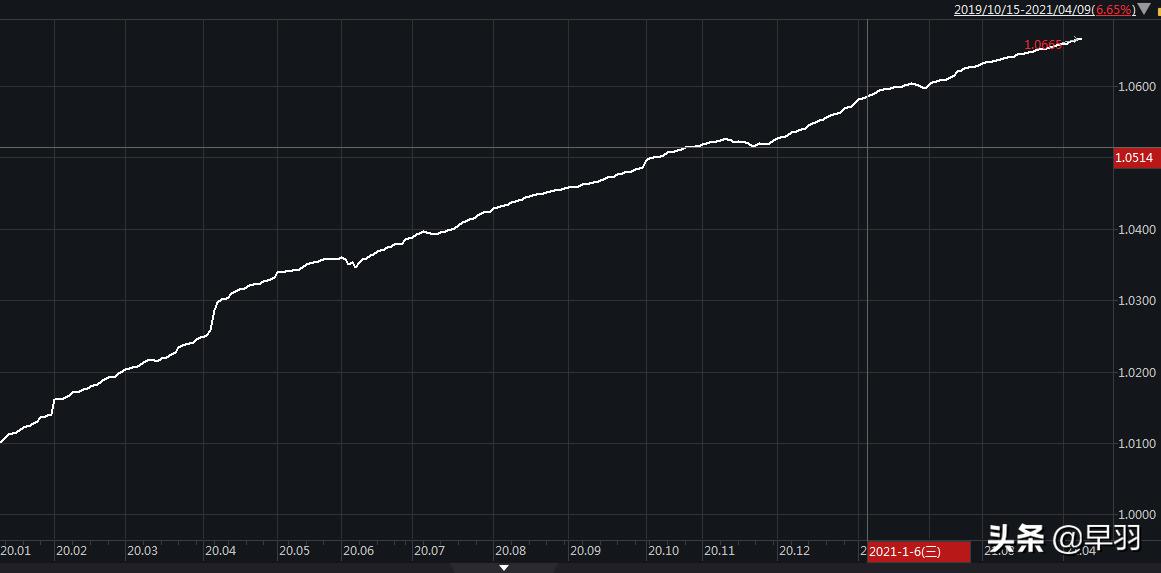This screenshot has height=573, width=1161.
Task: Select the 20.04 month label on the time axis
Action: (221, 551)
